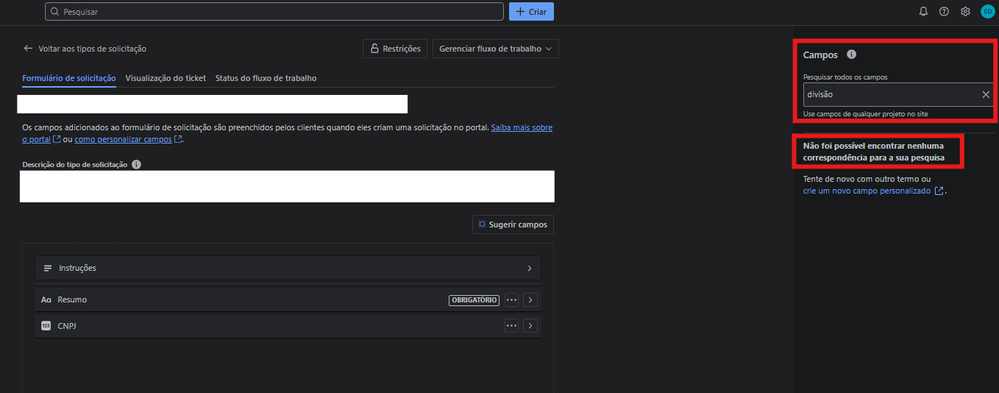Viewport: 999px width, 393px height.
Task: Expand the Instruções section chevron
Action: (529, 268)
